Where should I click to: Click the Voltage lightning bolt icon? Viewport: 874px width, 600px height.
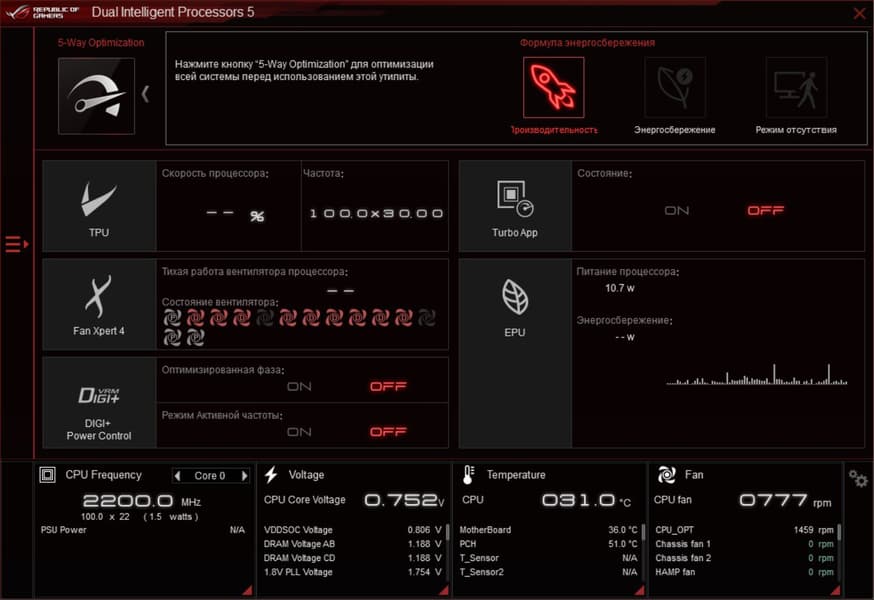point(271,475)
